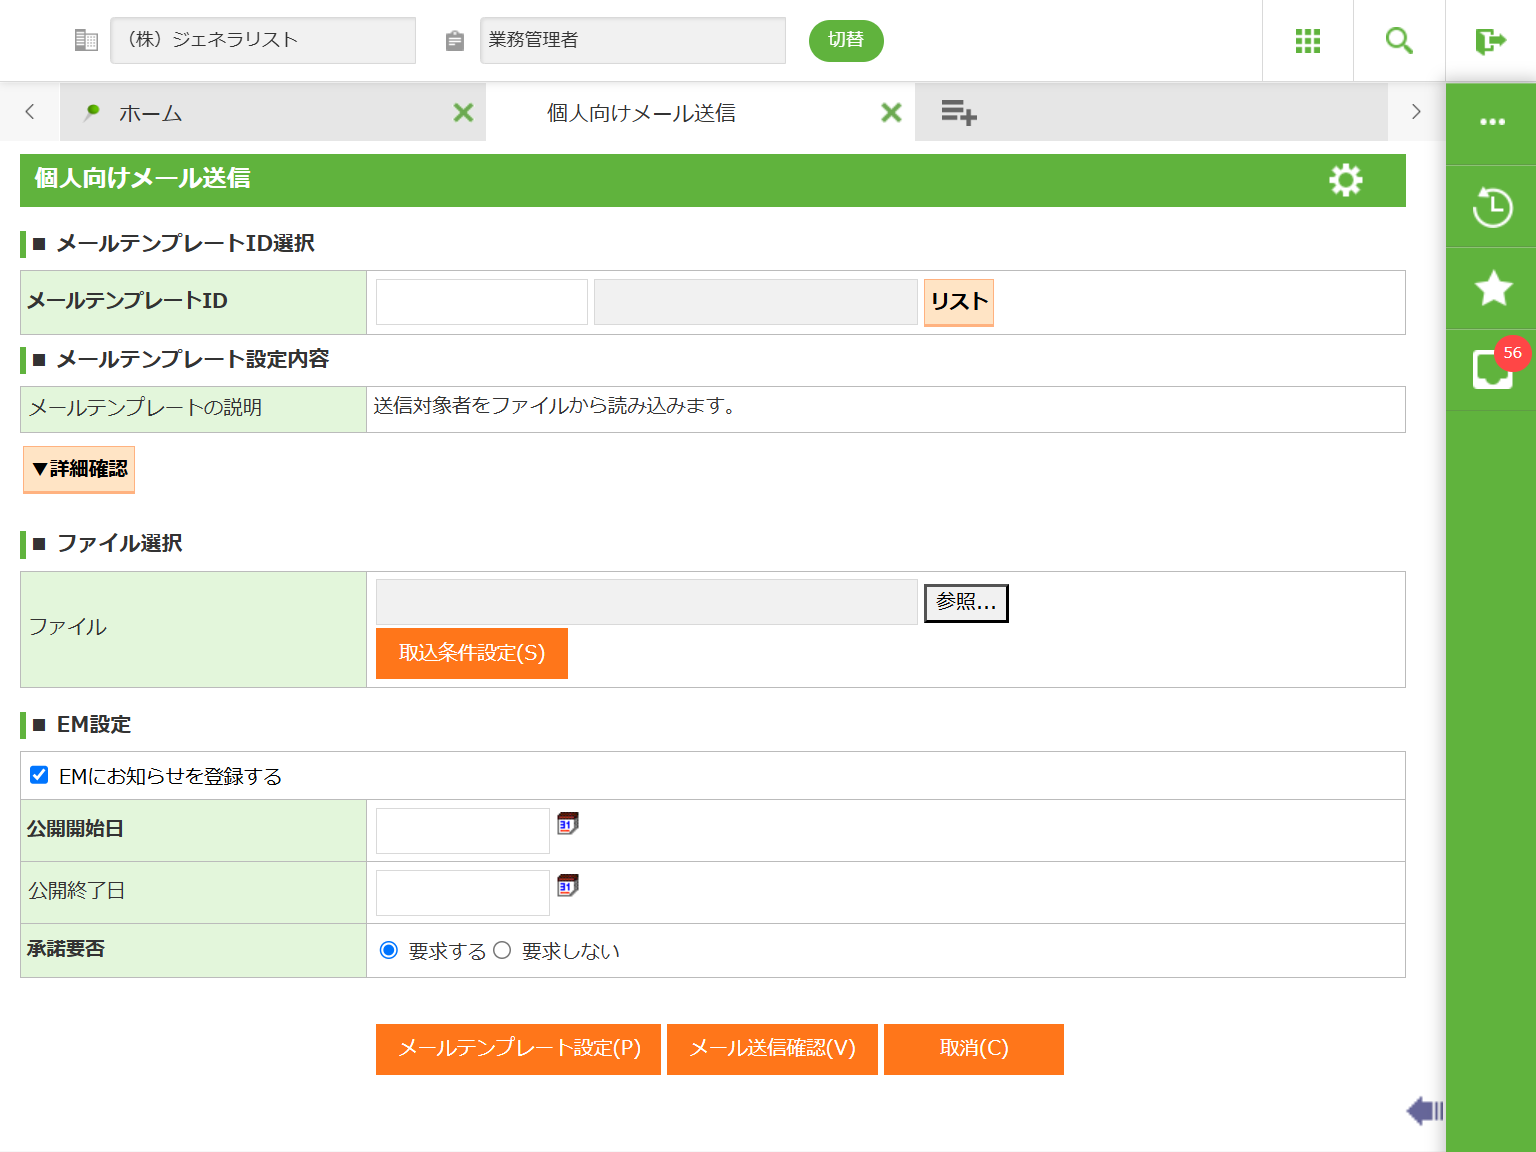Click the メールテンプレートID code input
Viewport: 1536px width, 1152px height.
point(482,302)
